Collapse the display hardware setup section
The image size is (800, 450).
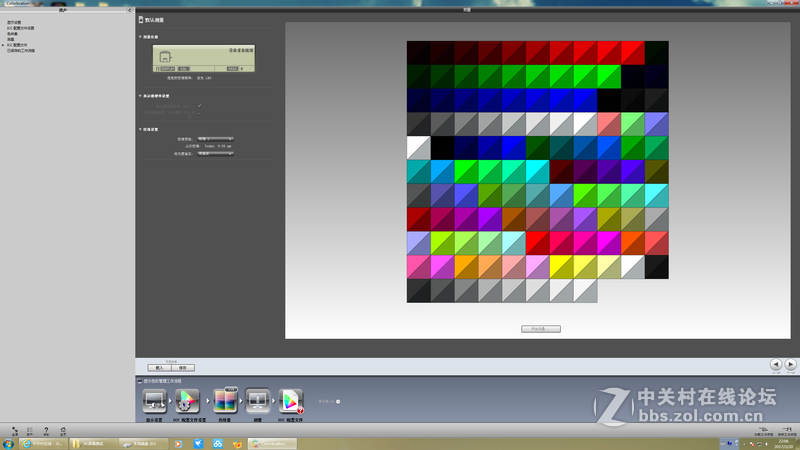(141, 96)
